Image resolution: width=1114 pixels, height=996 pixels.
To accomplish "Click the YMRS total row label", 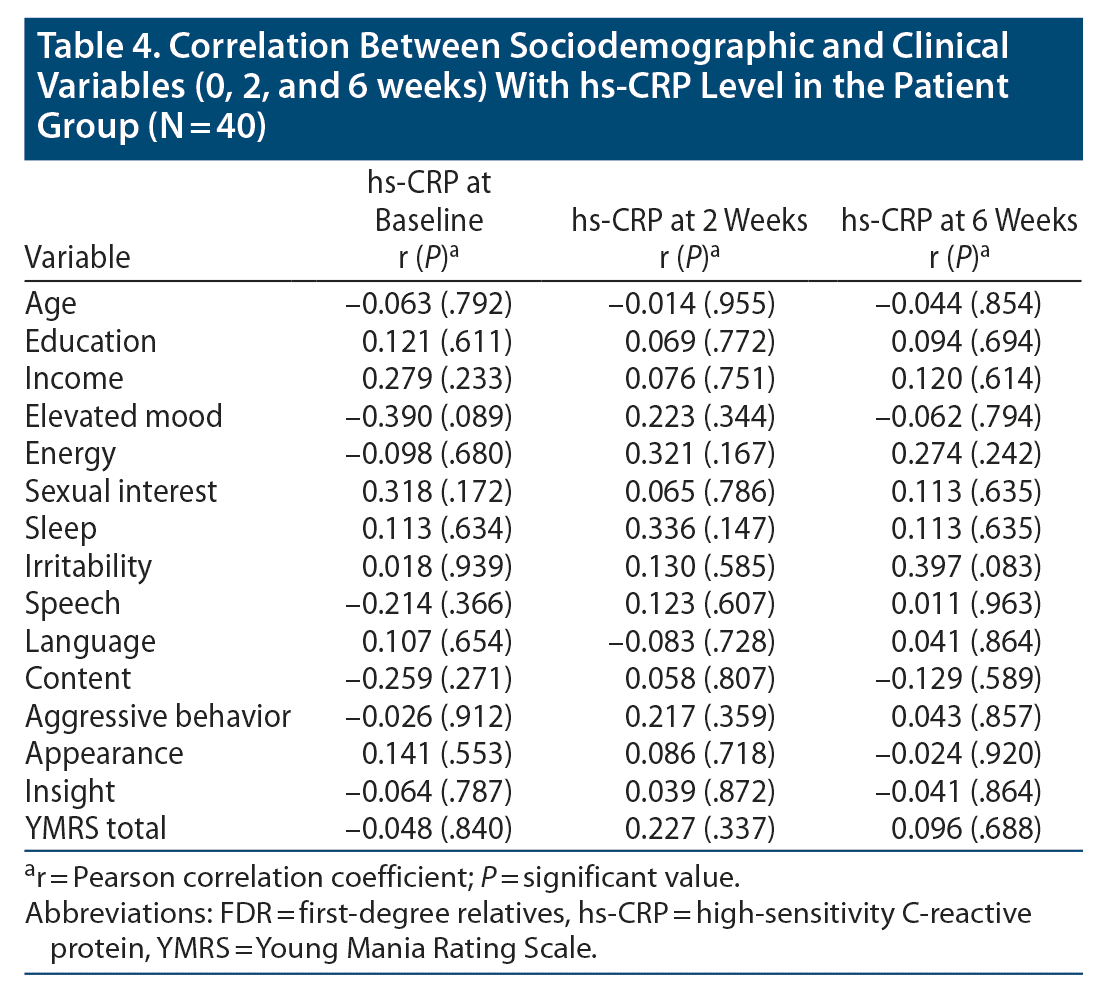I will tap(96, 828).
